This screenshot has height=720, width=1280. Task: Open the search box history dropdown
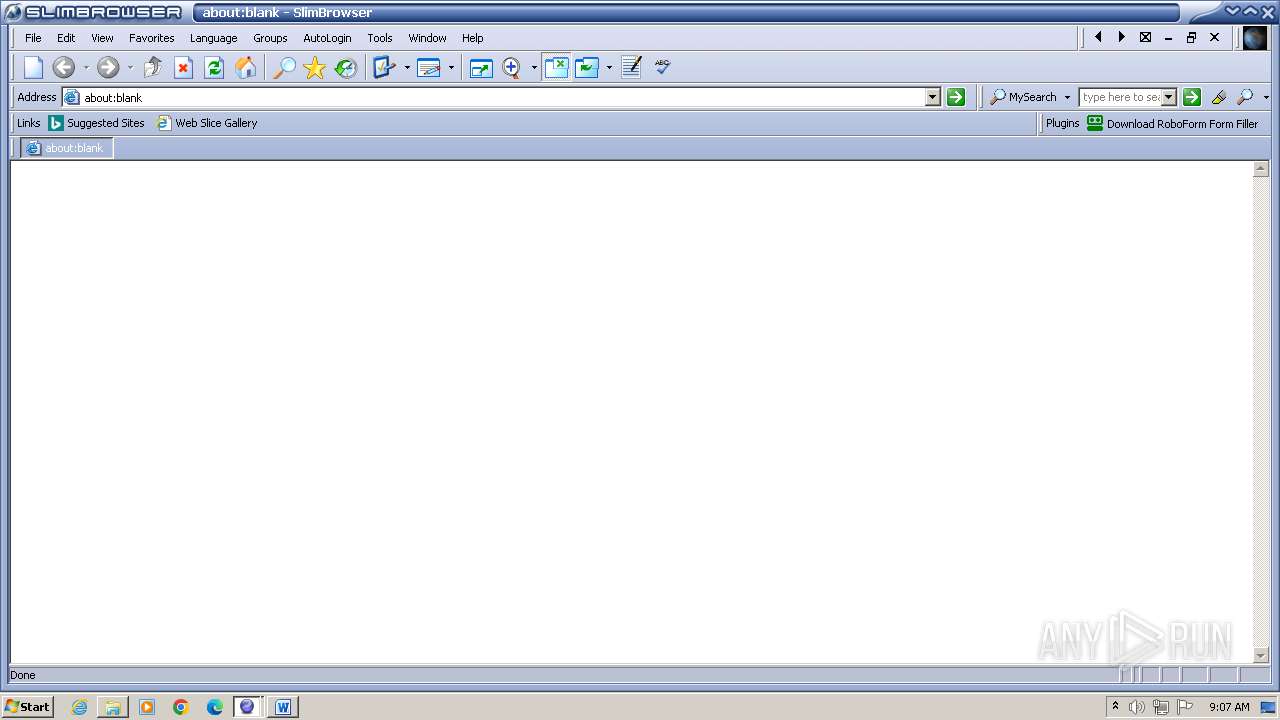point(1169,97)
